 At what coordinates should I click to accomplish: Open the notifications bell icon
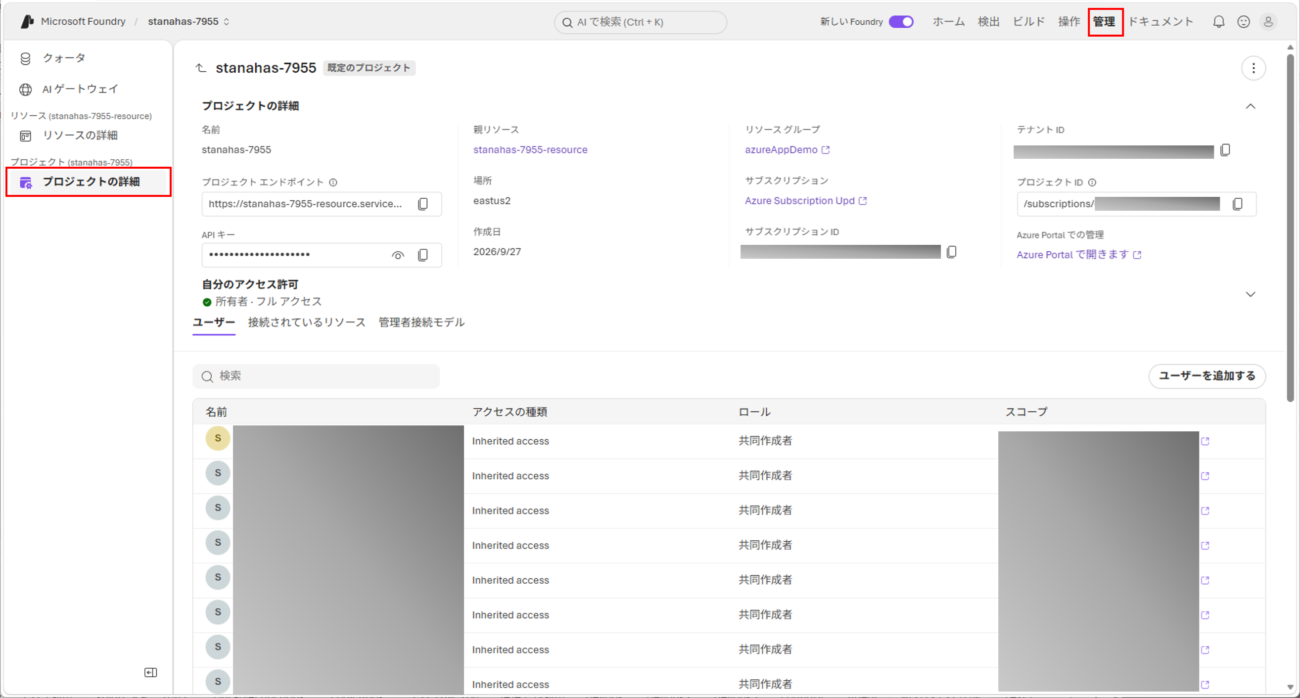(x=1219, y=21)
